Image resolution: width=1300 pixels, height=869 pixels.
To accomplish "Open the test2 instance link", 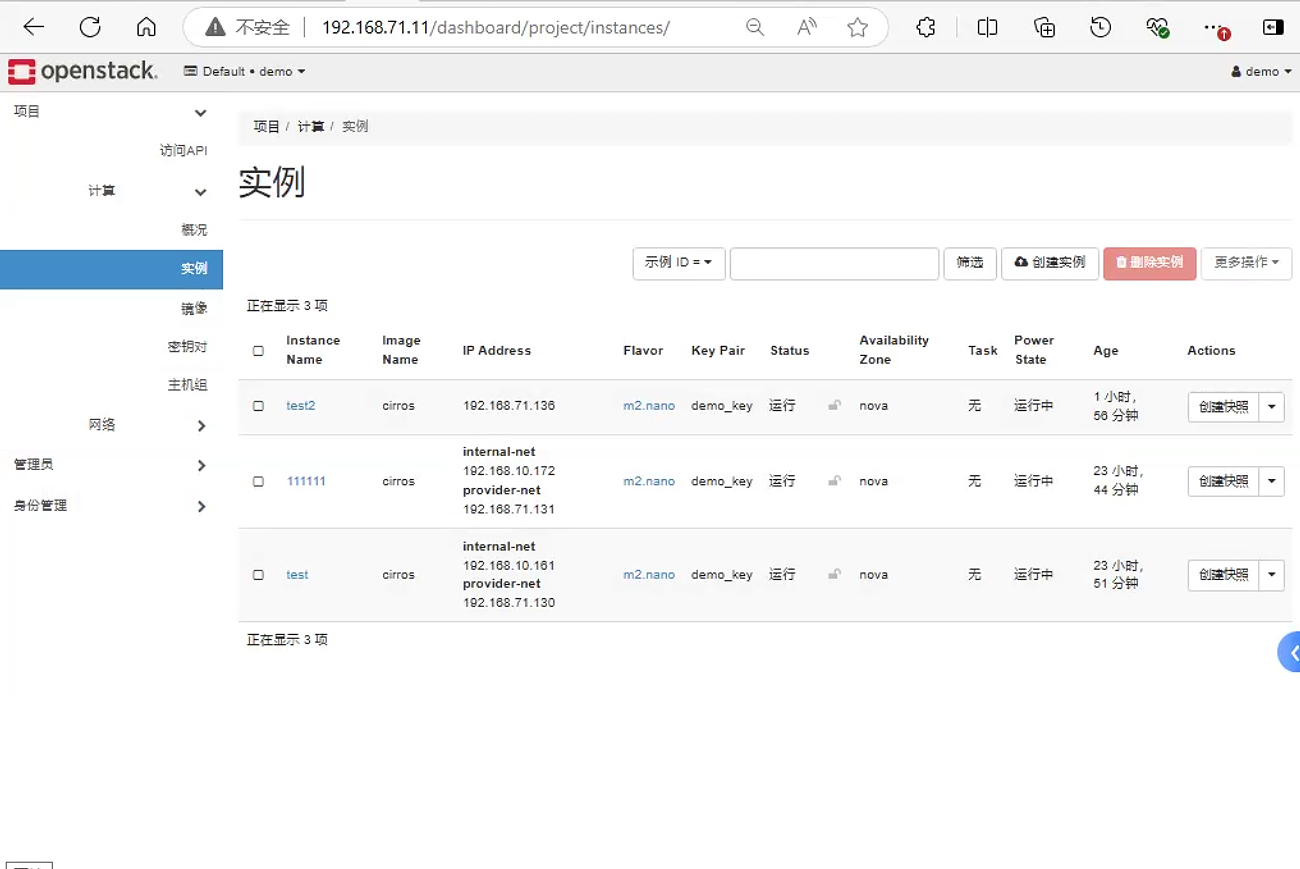I will (301, 406).
